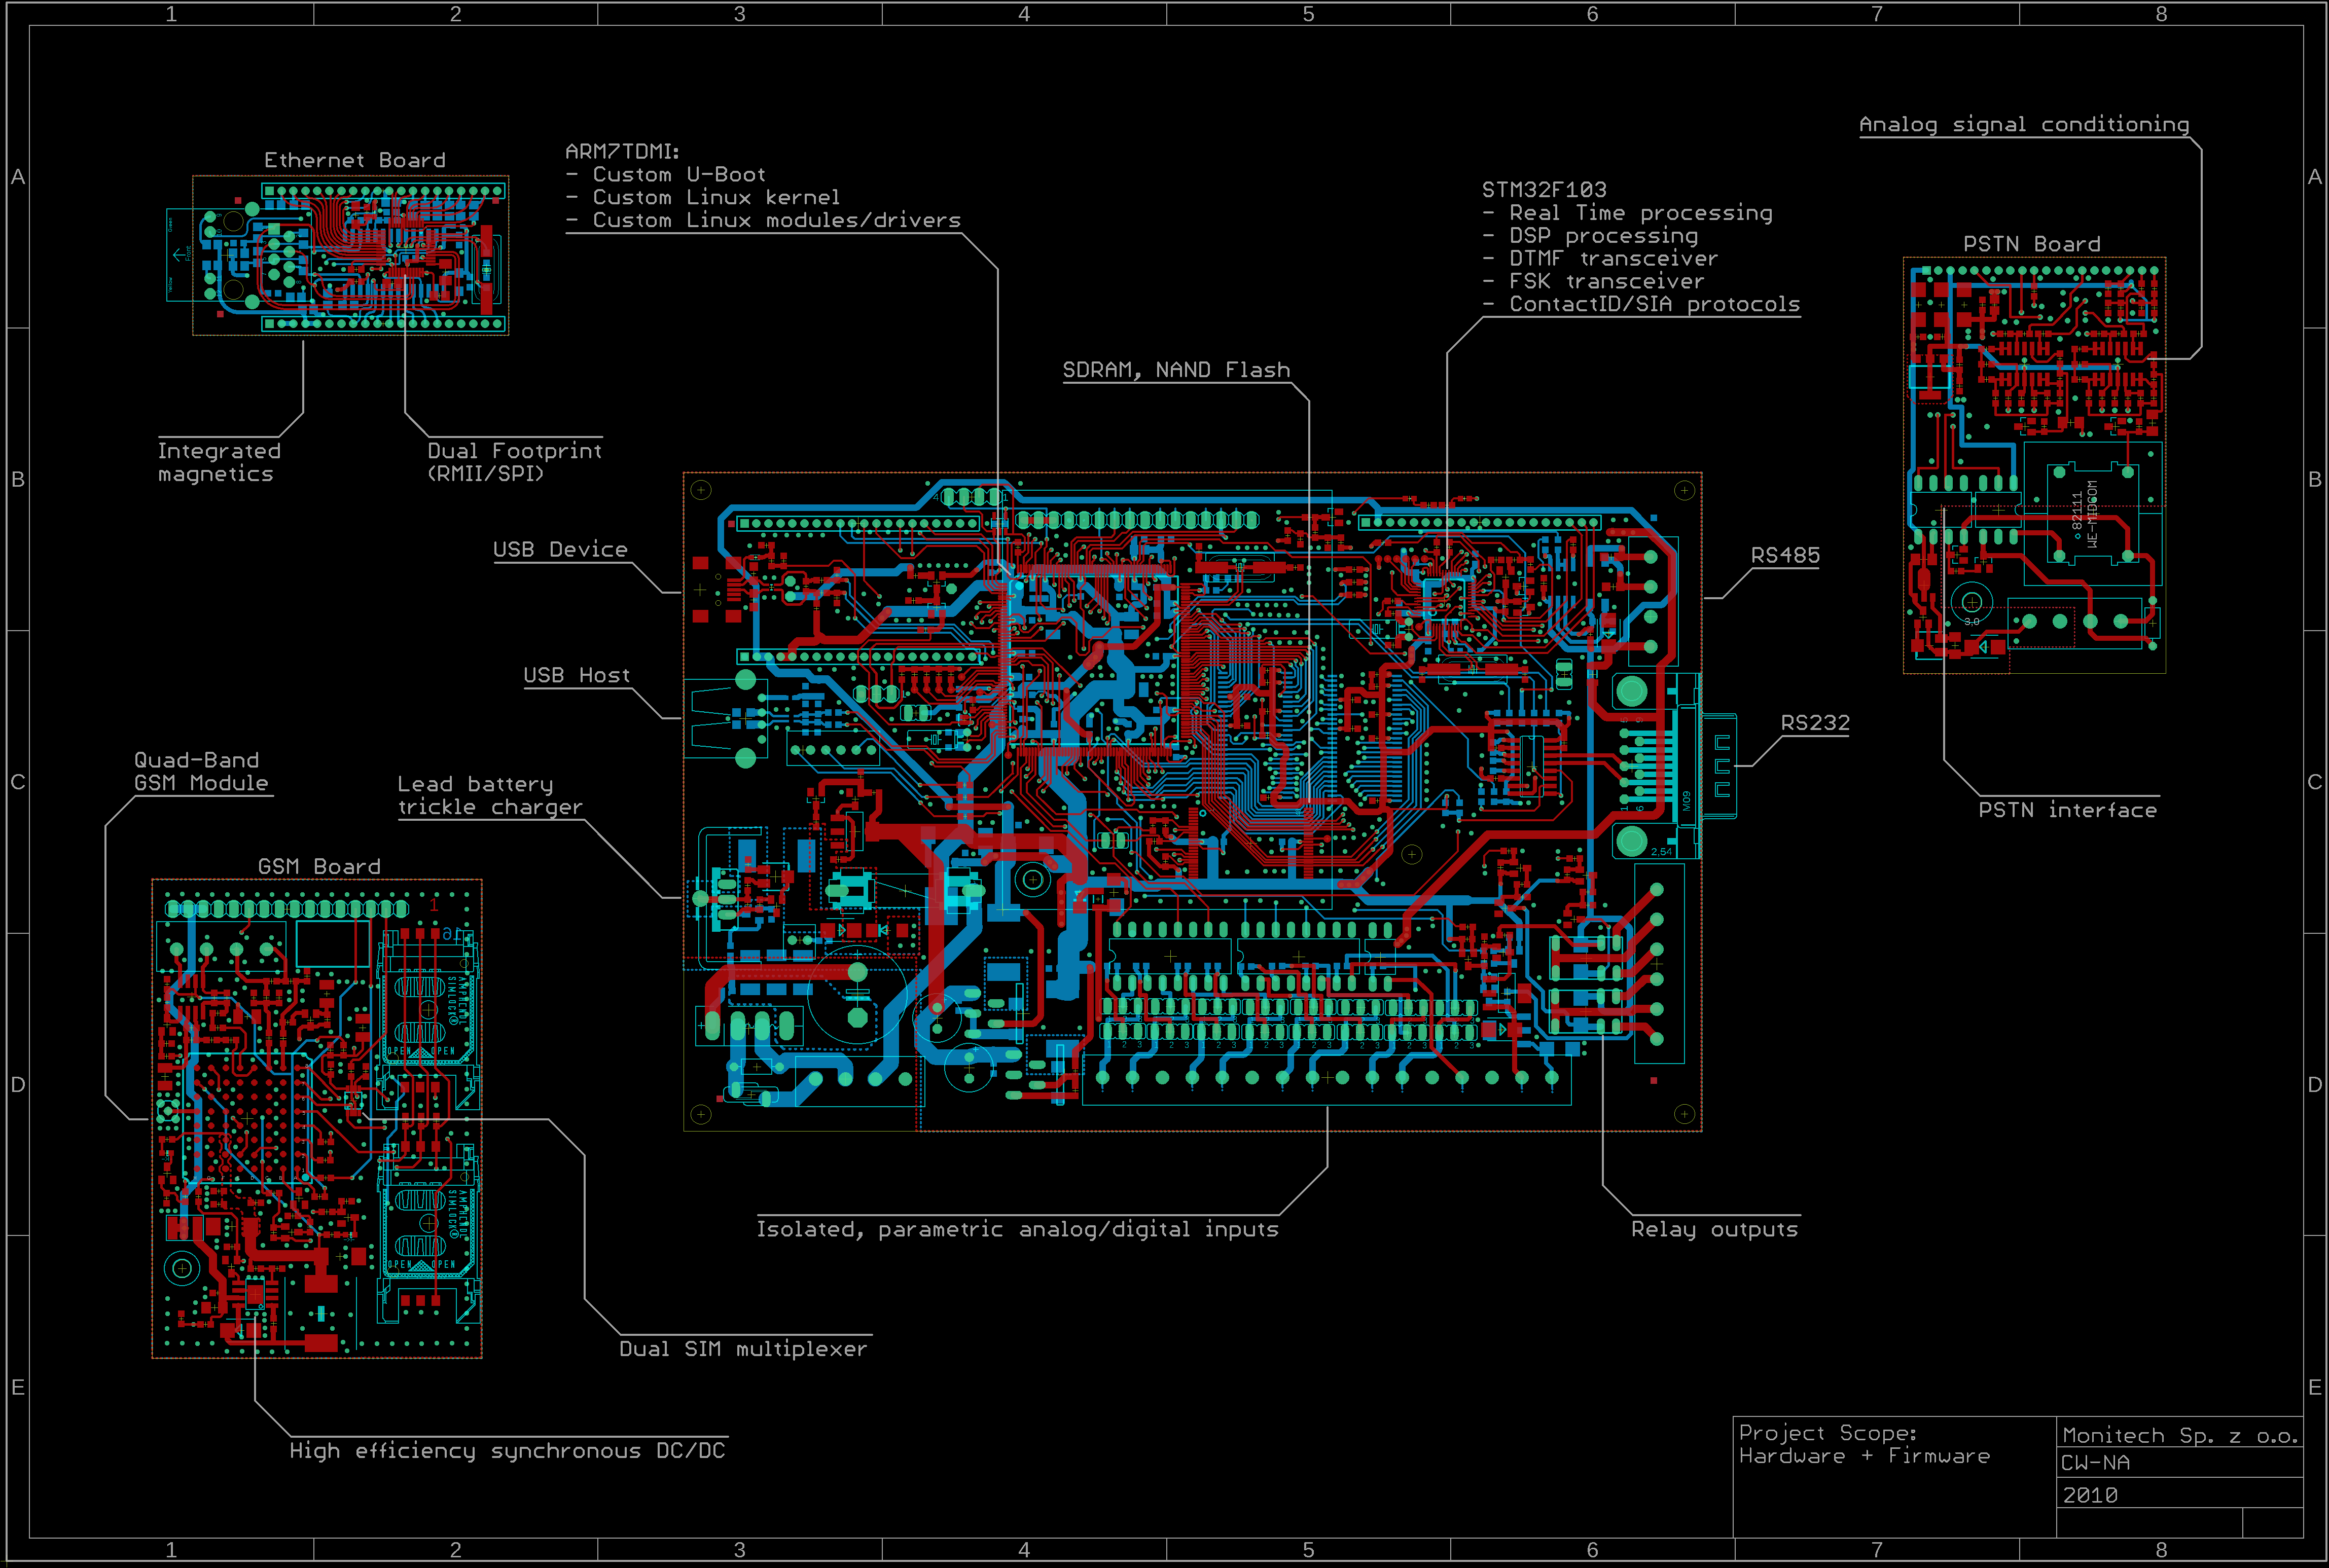Image resolution: width=2329 pixels, height=1568 pixels.
Task: Click the main board's top-left mounting hole
Action: [701, 490]
